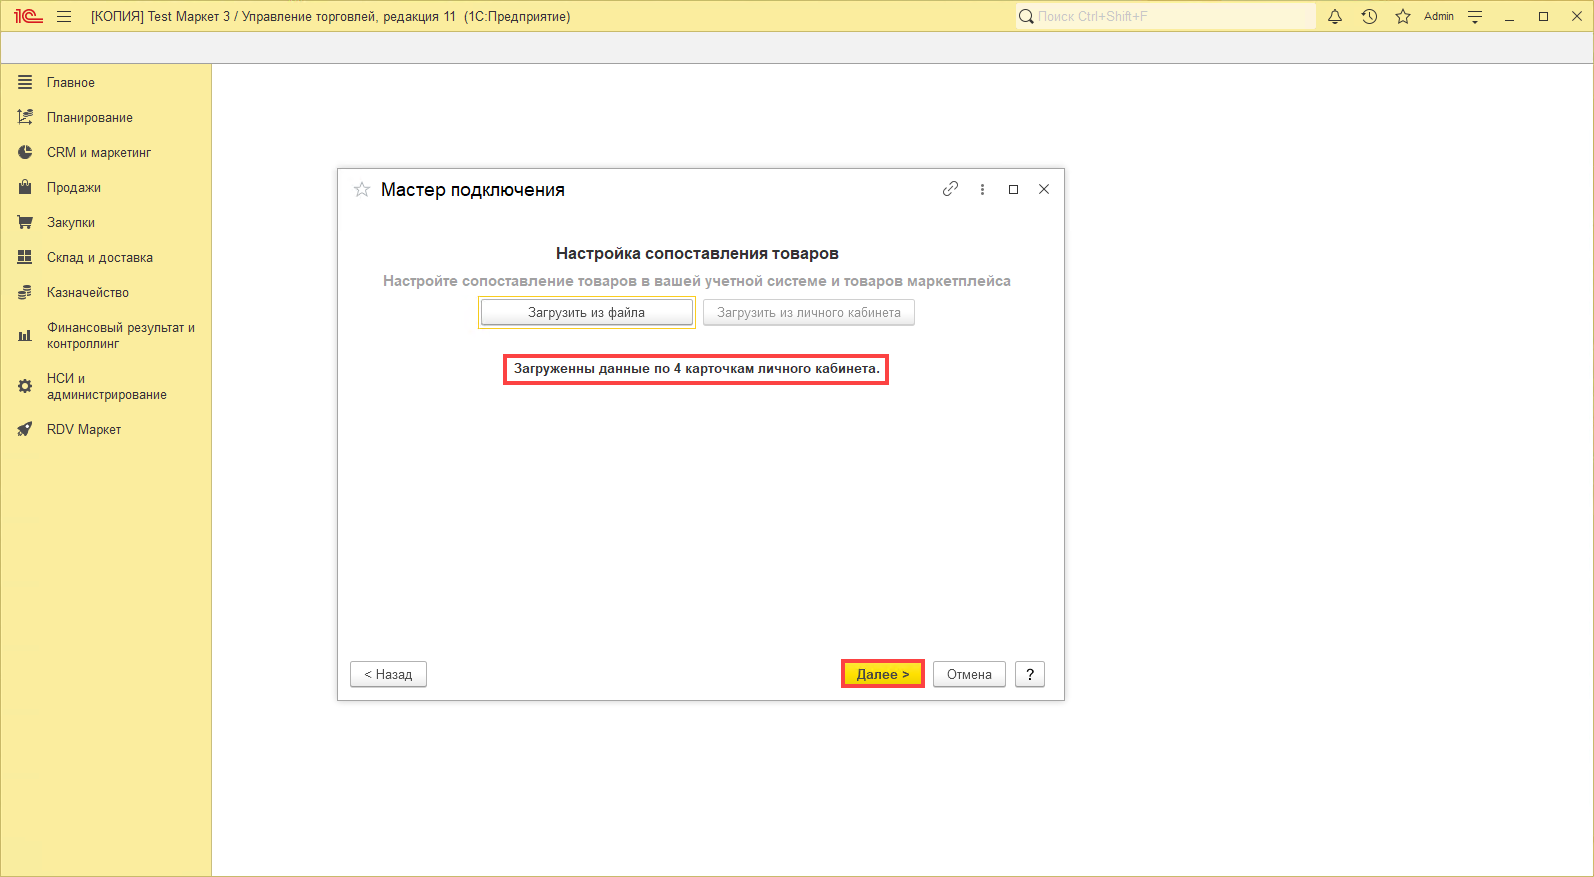Open the hamburger main menu in the title bar
Image resolution: width=1594 pixels, height=877 pixels.
tap(64, 16)
